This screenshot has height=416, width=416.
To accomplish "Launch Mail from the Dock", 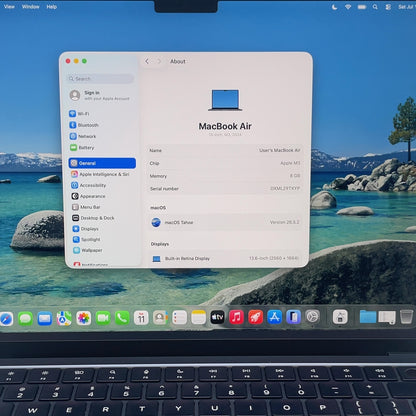I will pos(45,319).
